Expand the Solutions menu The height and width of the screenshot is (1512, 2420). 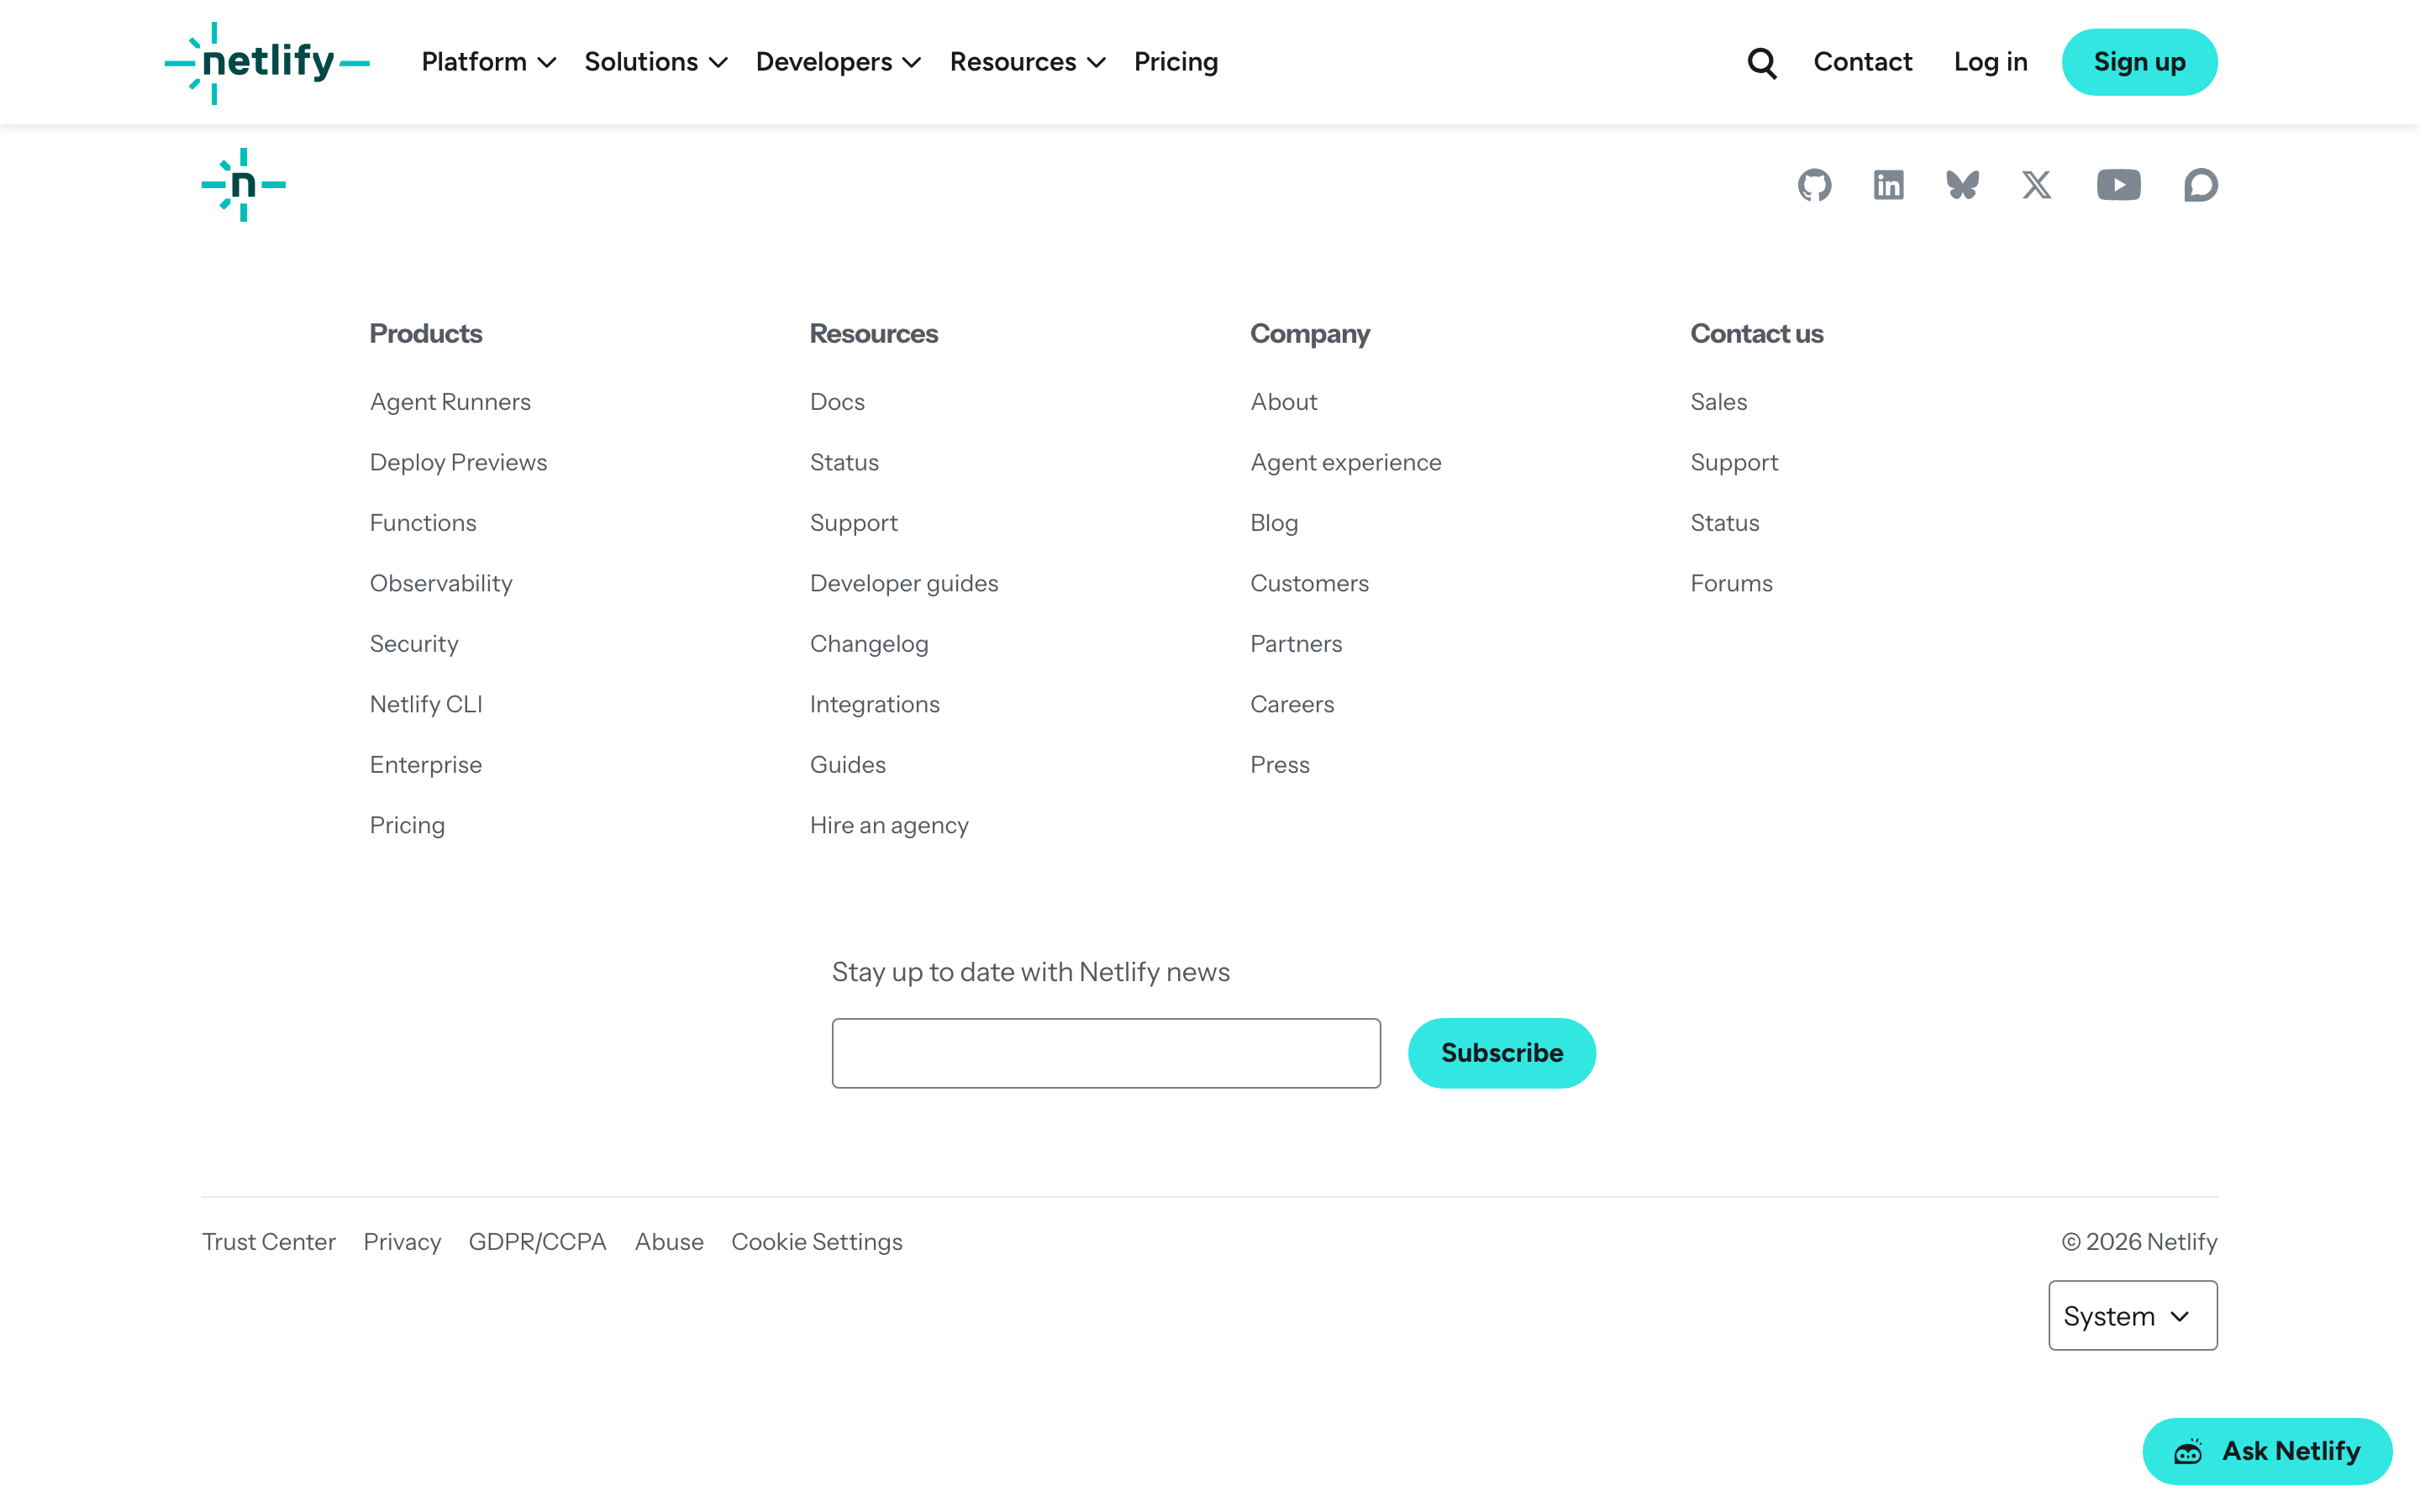655,62
